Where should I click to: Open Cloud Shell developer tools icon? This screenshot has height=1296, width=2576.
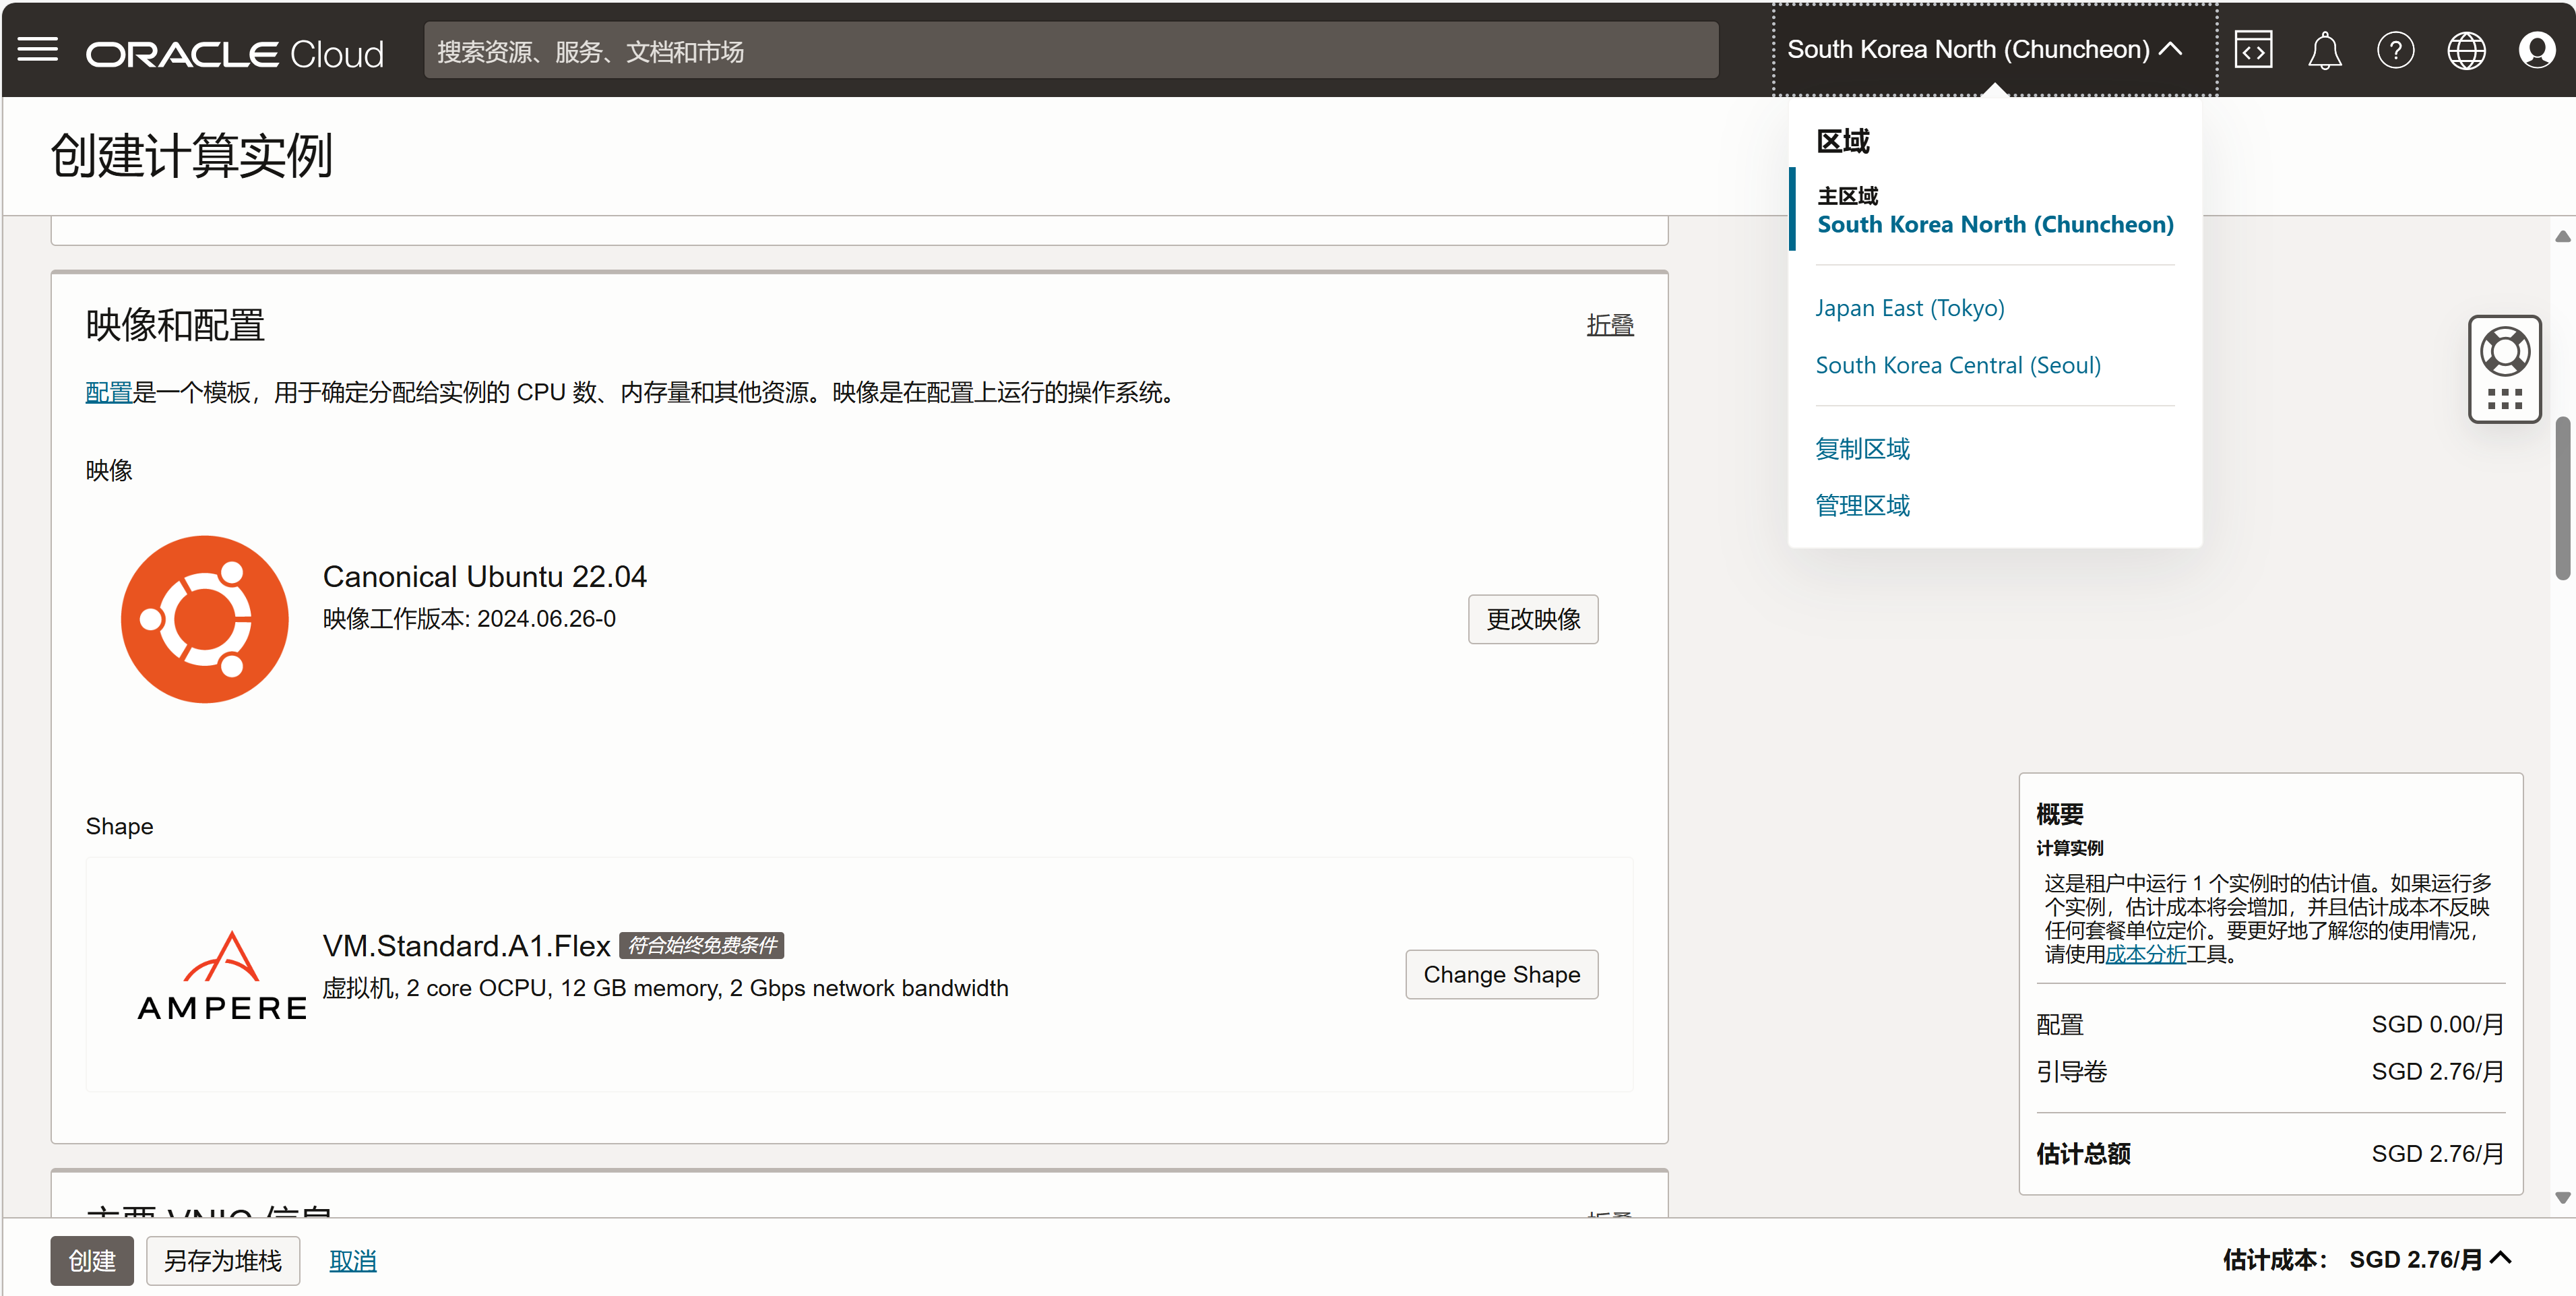(x=2253, y=50)
